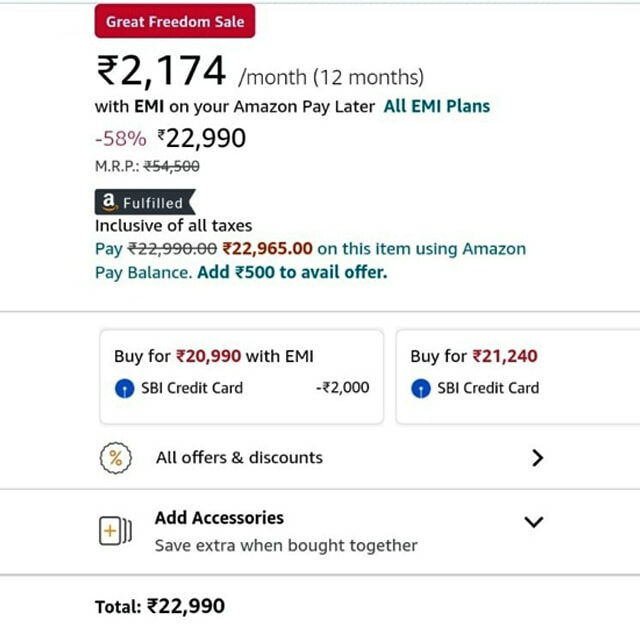Click the Add Accessories plus icon
Image resolution: width=640 pixels, height=628 pixels.
point(116,530)
